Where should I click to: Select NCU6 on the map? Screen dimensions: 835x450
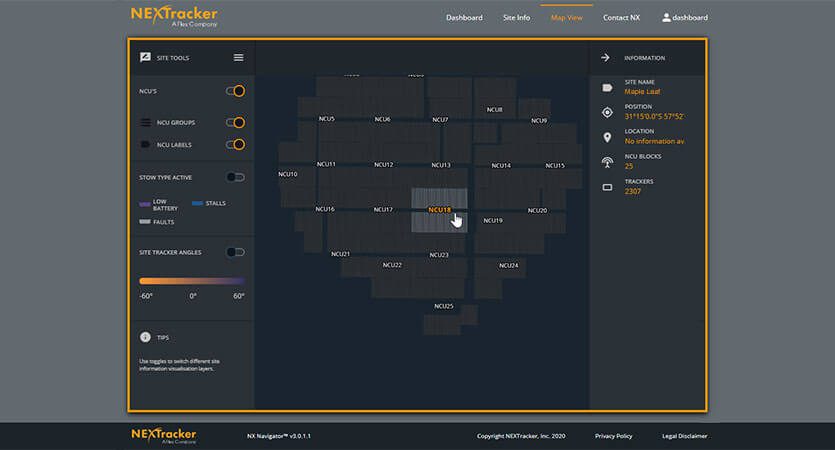pyautogui.click(x=382, y=119)
